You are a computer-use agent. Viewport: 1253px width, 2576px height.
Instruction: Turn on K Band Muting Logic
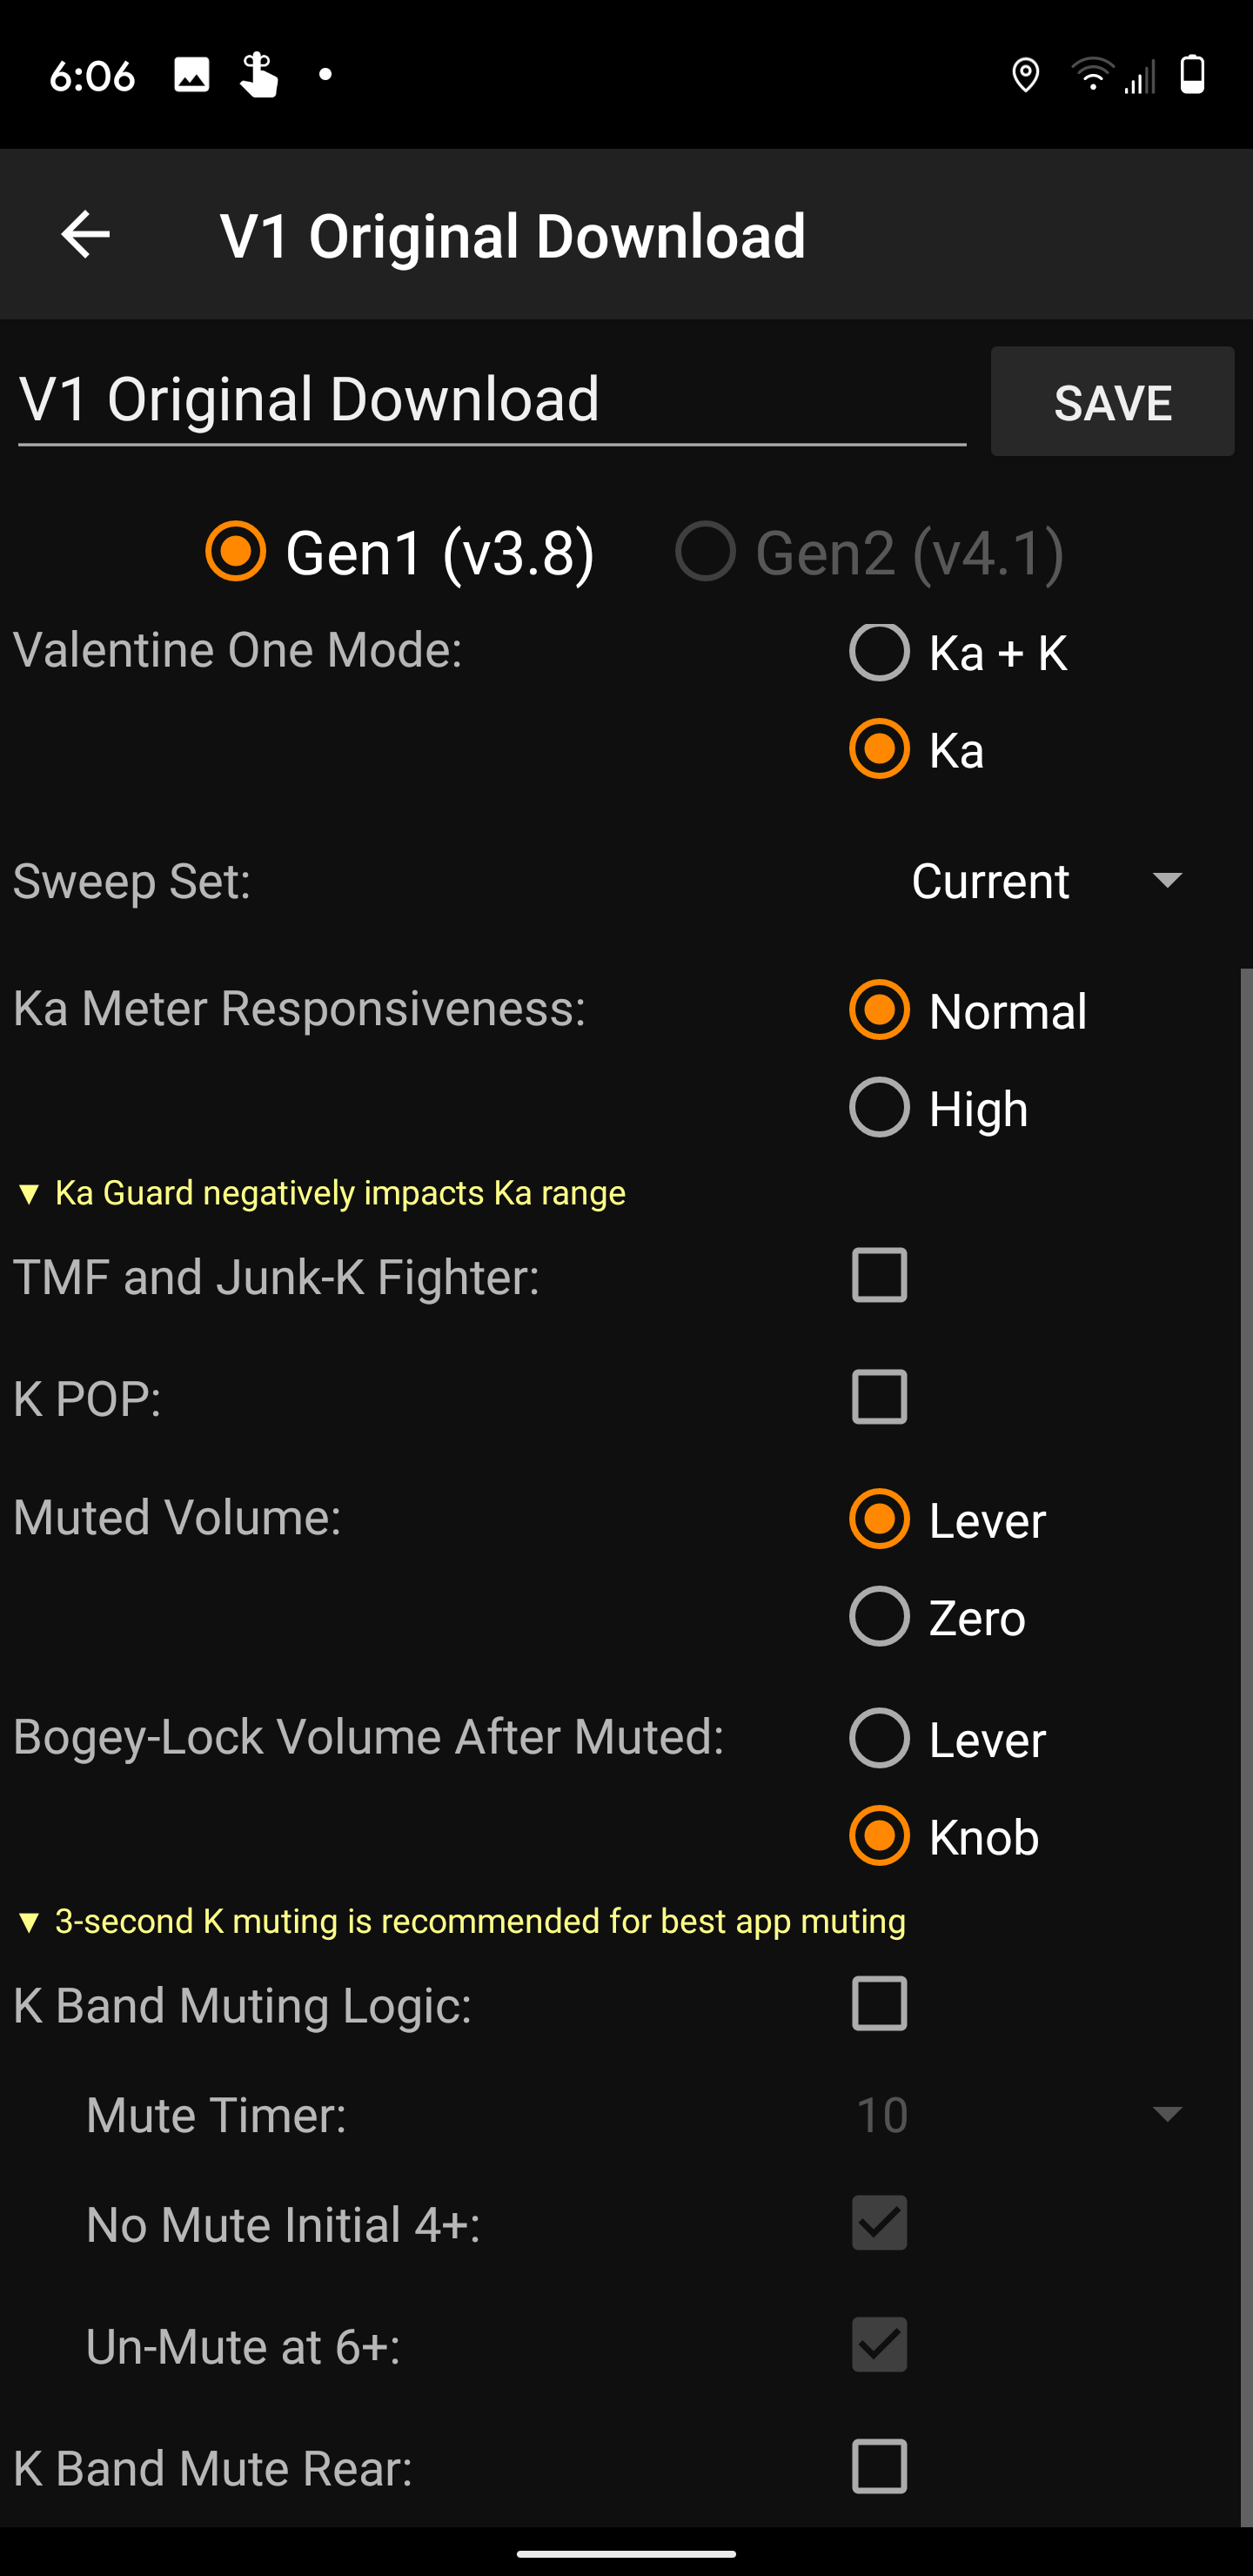[x=879, y=2003]
